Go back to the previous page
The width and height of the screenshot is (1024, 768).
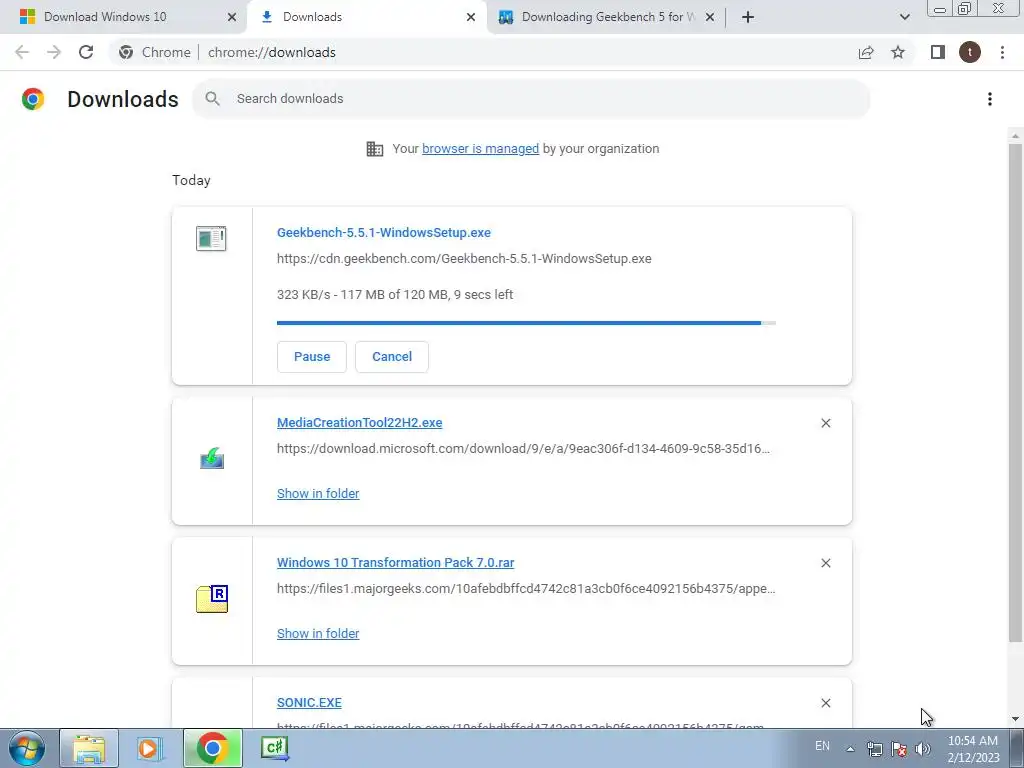click(22, 52)
